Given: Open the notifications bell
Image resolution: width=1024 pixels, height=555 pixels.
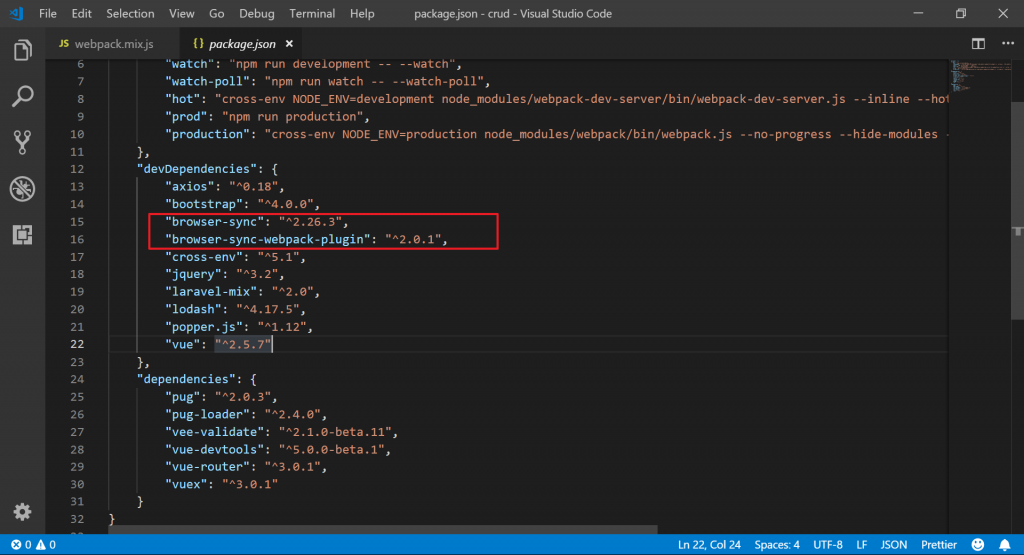Looking at the screenshot, I should click(x=1004, y=545).
